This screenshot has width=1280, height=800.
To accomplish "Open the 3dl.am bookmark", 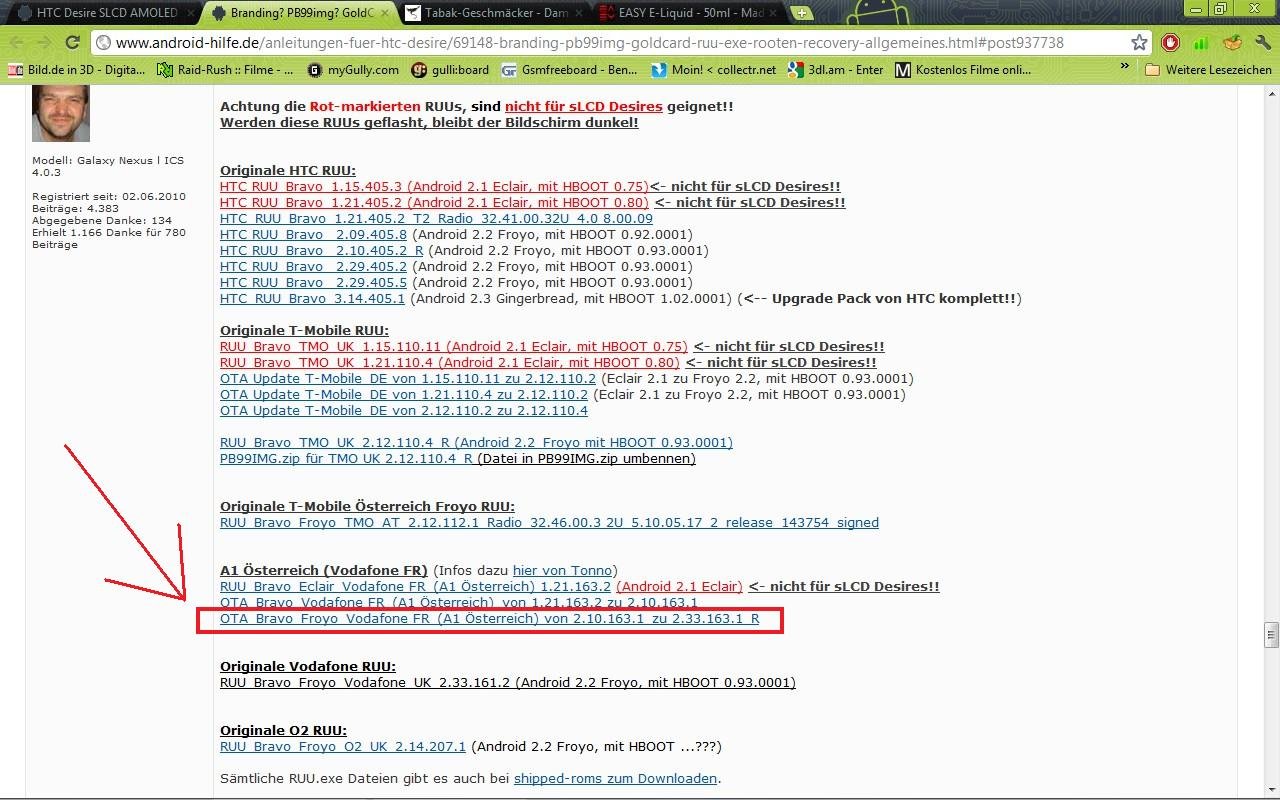I will click(836, 70).
